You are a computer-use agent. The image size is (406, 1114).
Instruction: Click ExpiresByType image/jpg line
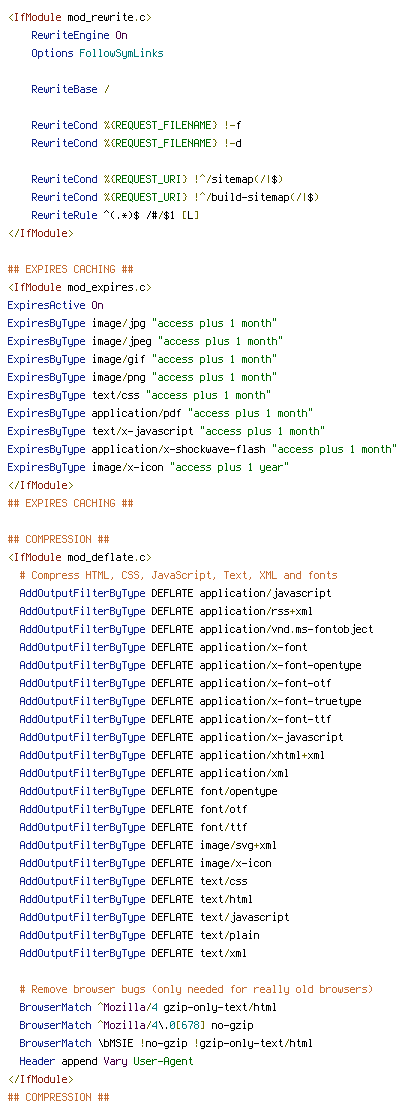pos(142,323)
